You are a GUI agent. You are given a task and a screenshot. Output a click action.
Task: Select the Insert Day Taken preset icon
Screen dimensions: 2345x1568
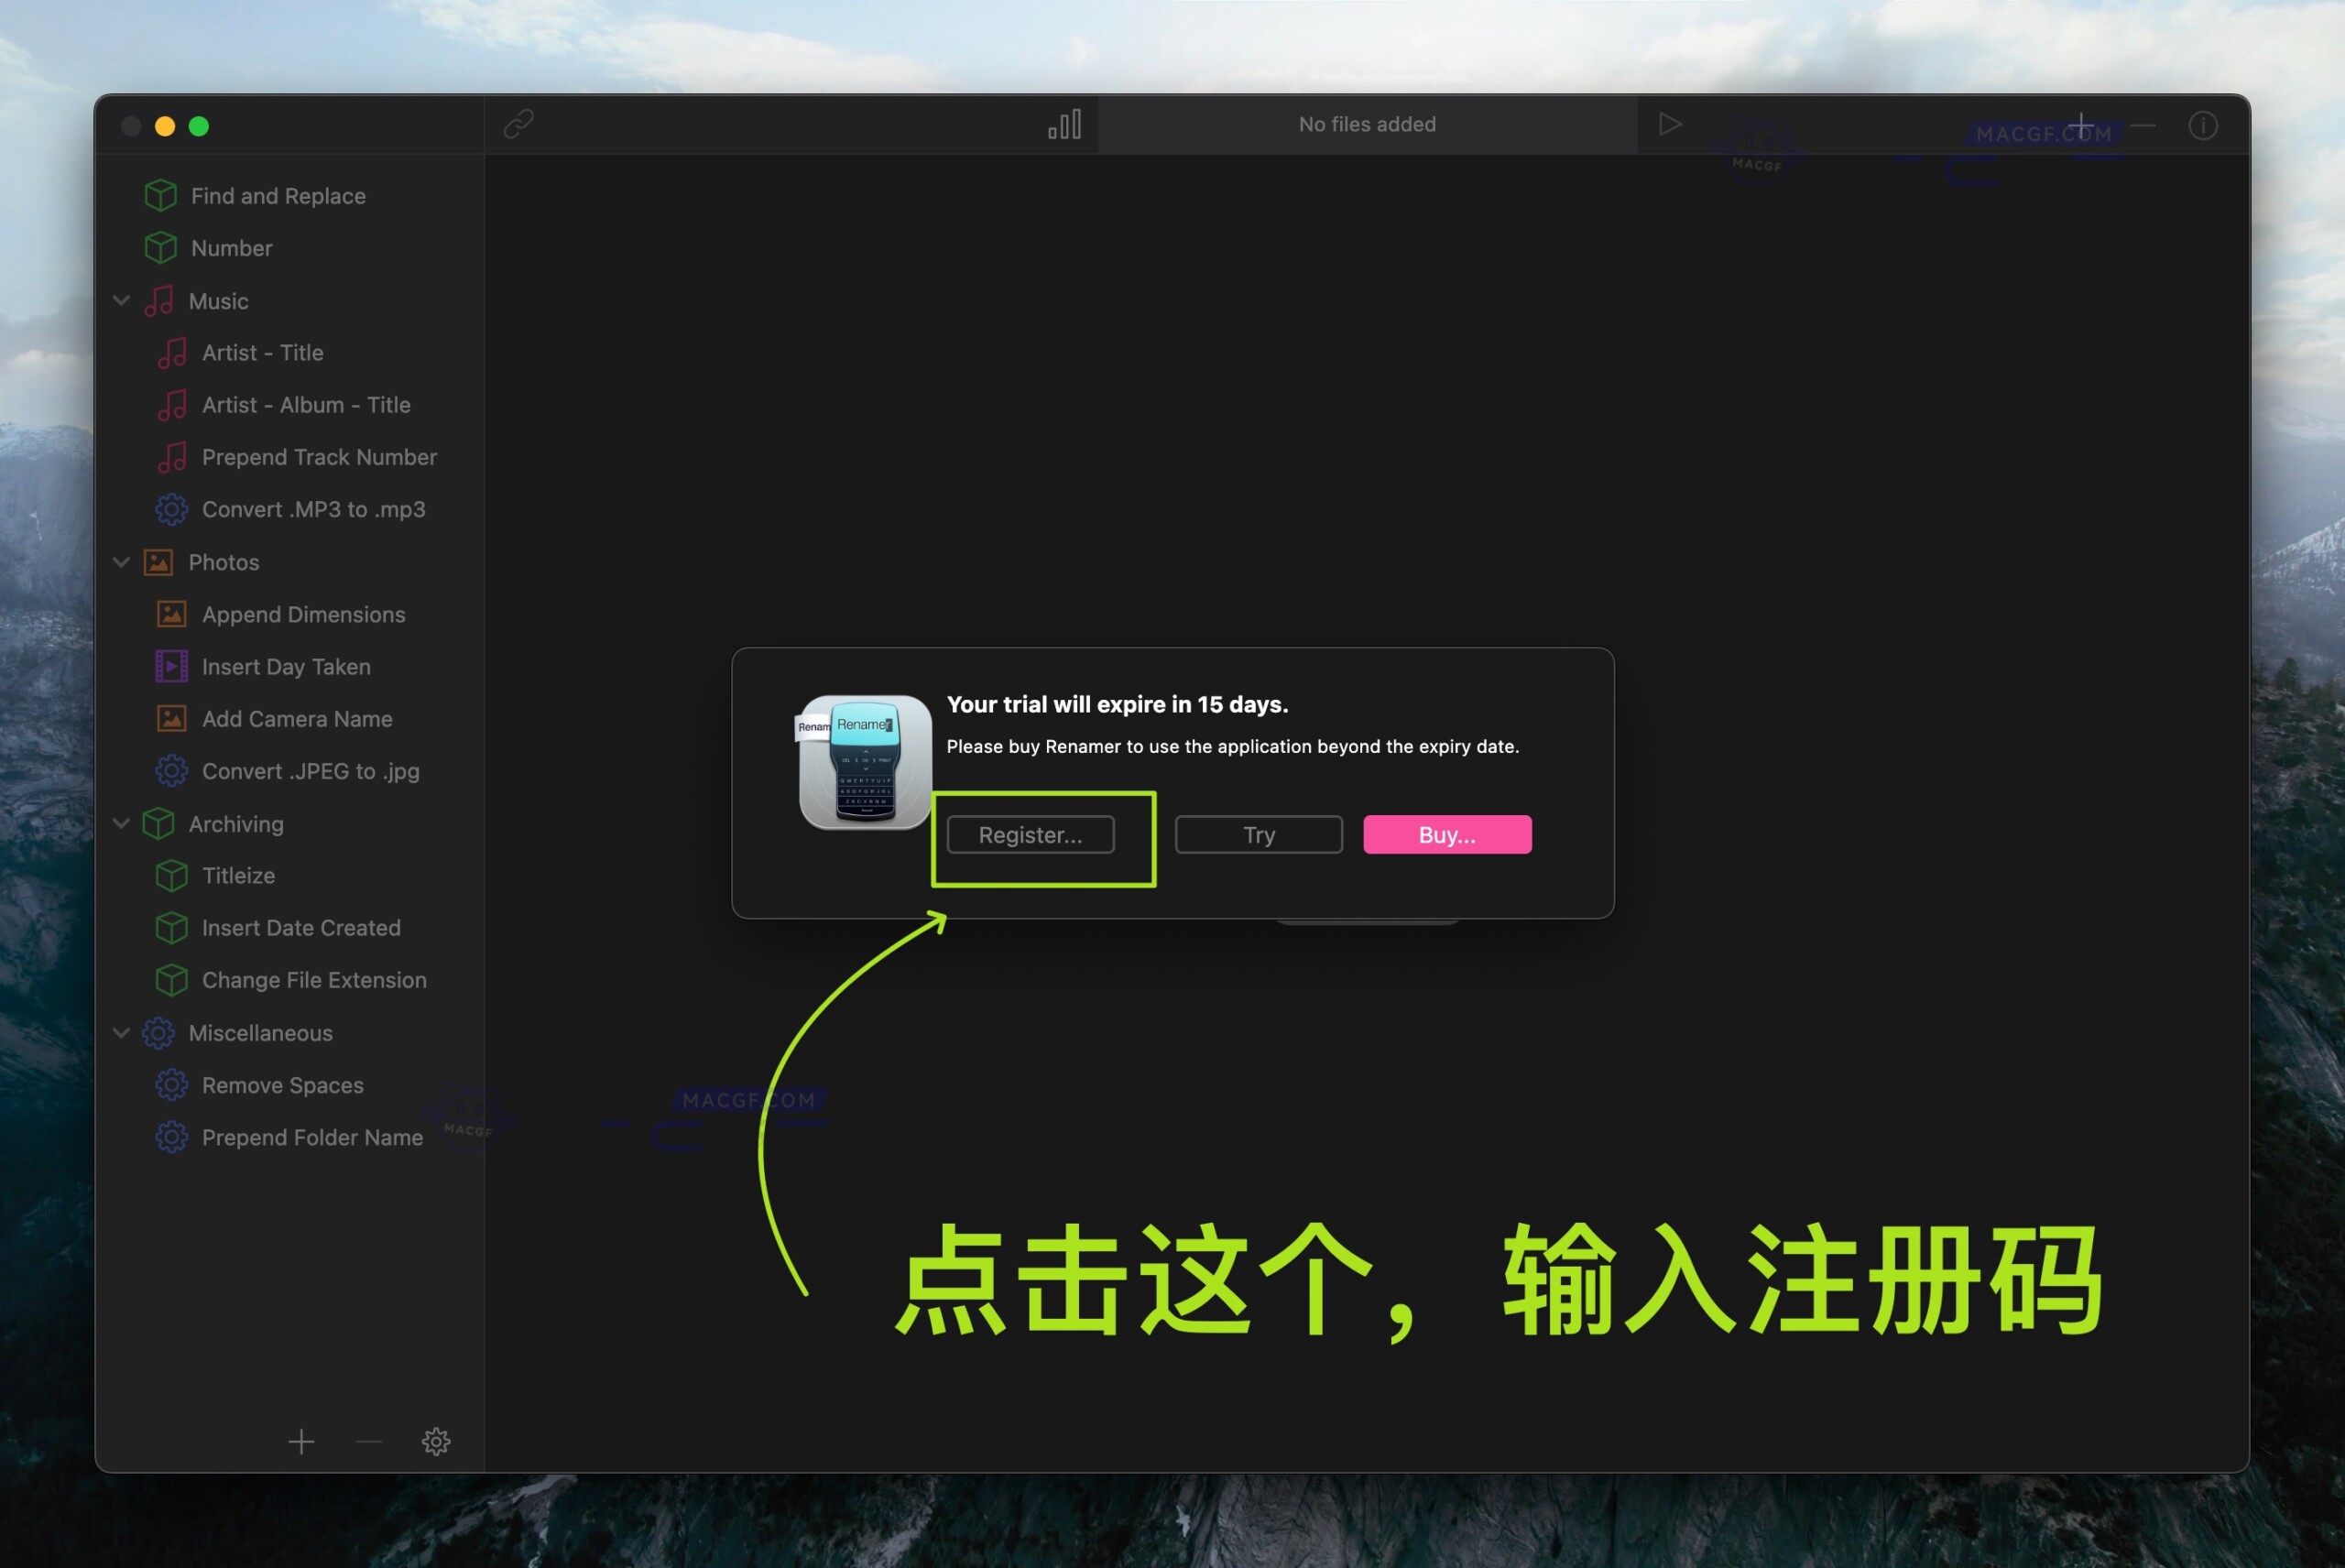pos(172,666)
